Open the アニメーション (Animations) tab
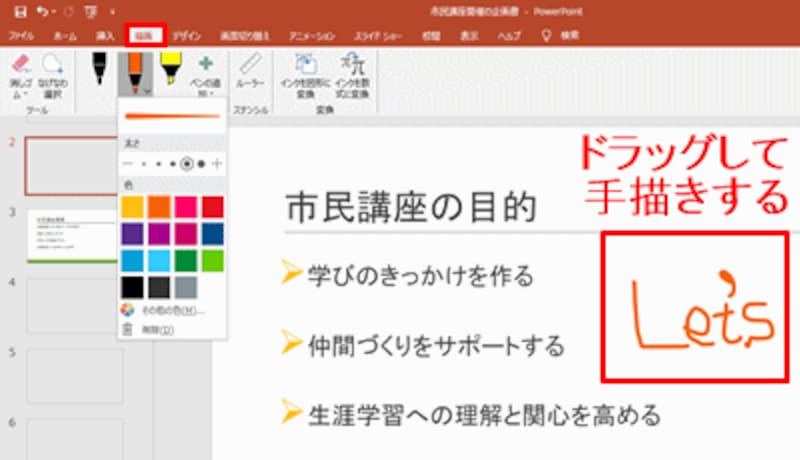This screenshot has width=800, height=460. 312,36
